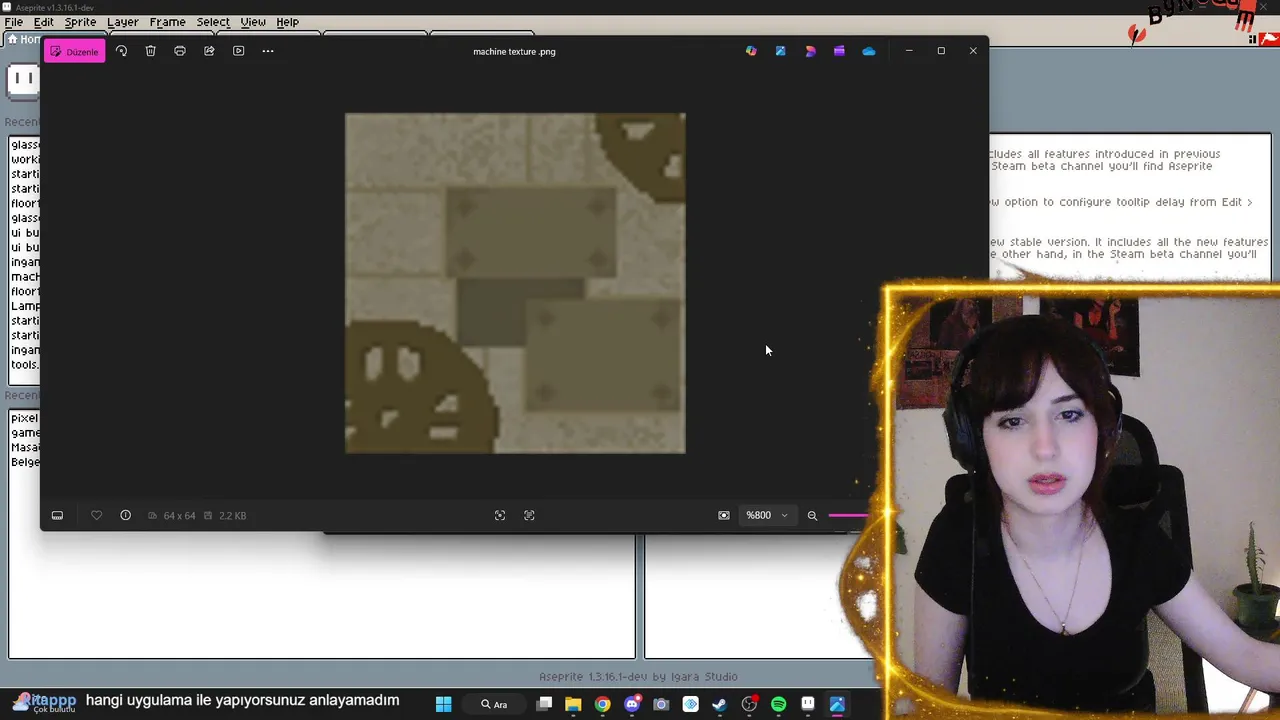Delete the image with the trash icon
Image resolution: width=1280 pixels, height=720 pixels.
[150, 51]
